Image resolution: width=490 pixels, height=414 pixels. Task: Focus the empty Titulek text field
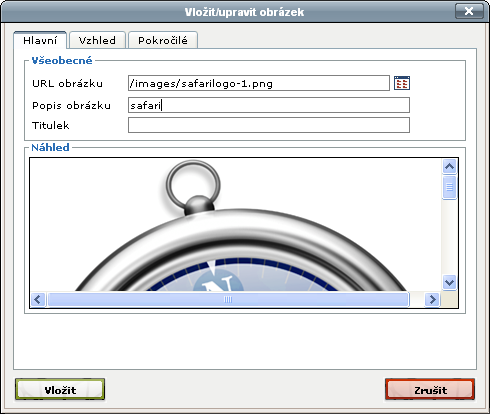coord(269,125)
